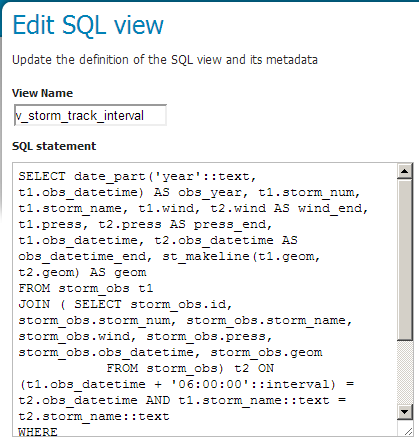
Task: Click the line starting 'JOIN ( SELECT storm_obs.id,'
Action: (125, 304)
